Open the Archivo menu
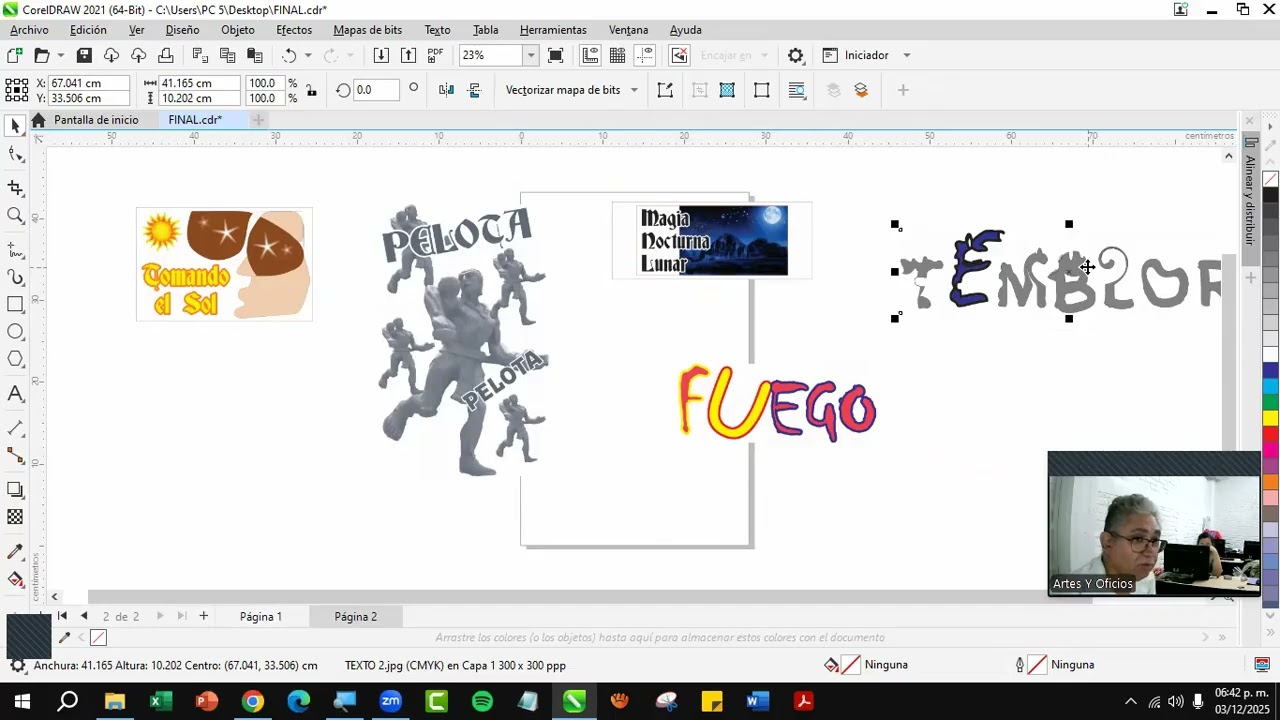The width and height of the screenshot is (1280, 720). point(29,30)
